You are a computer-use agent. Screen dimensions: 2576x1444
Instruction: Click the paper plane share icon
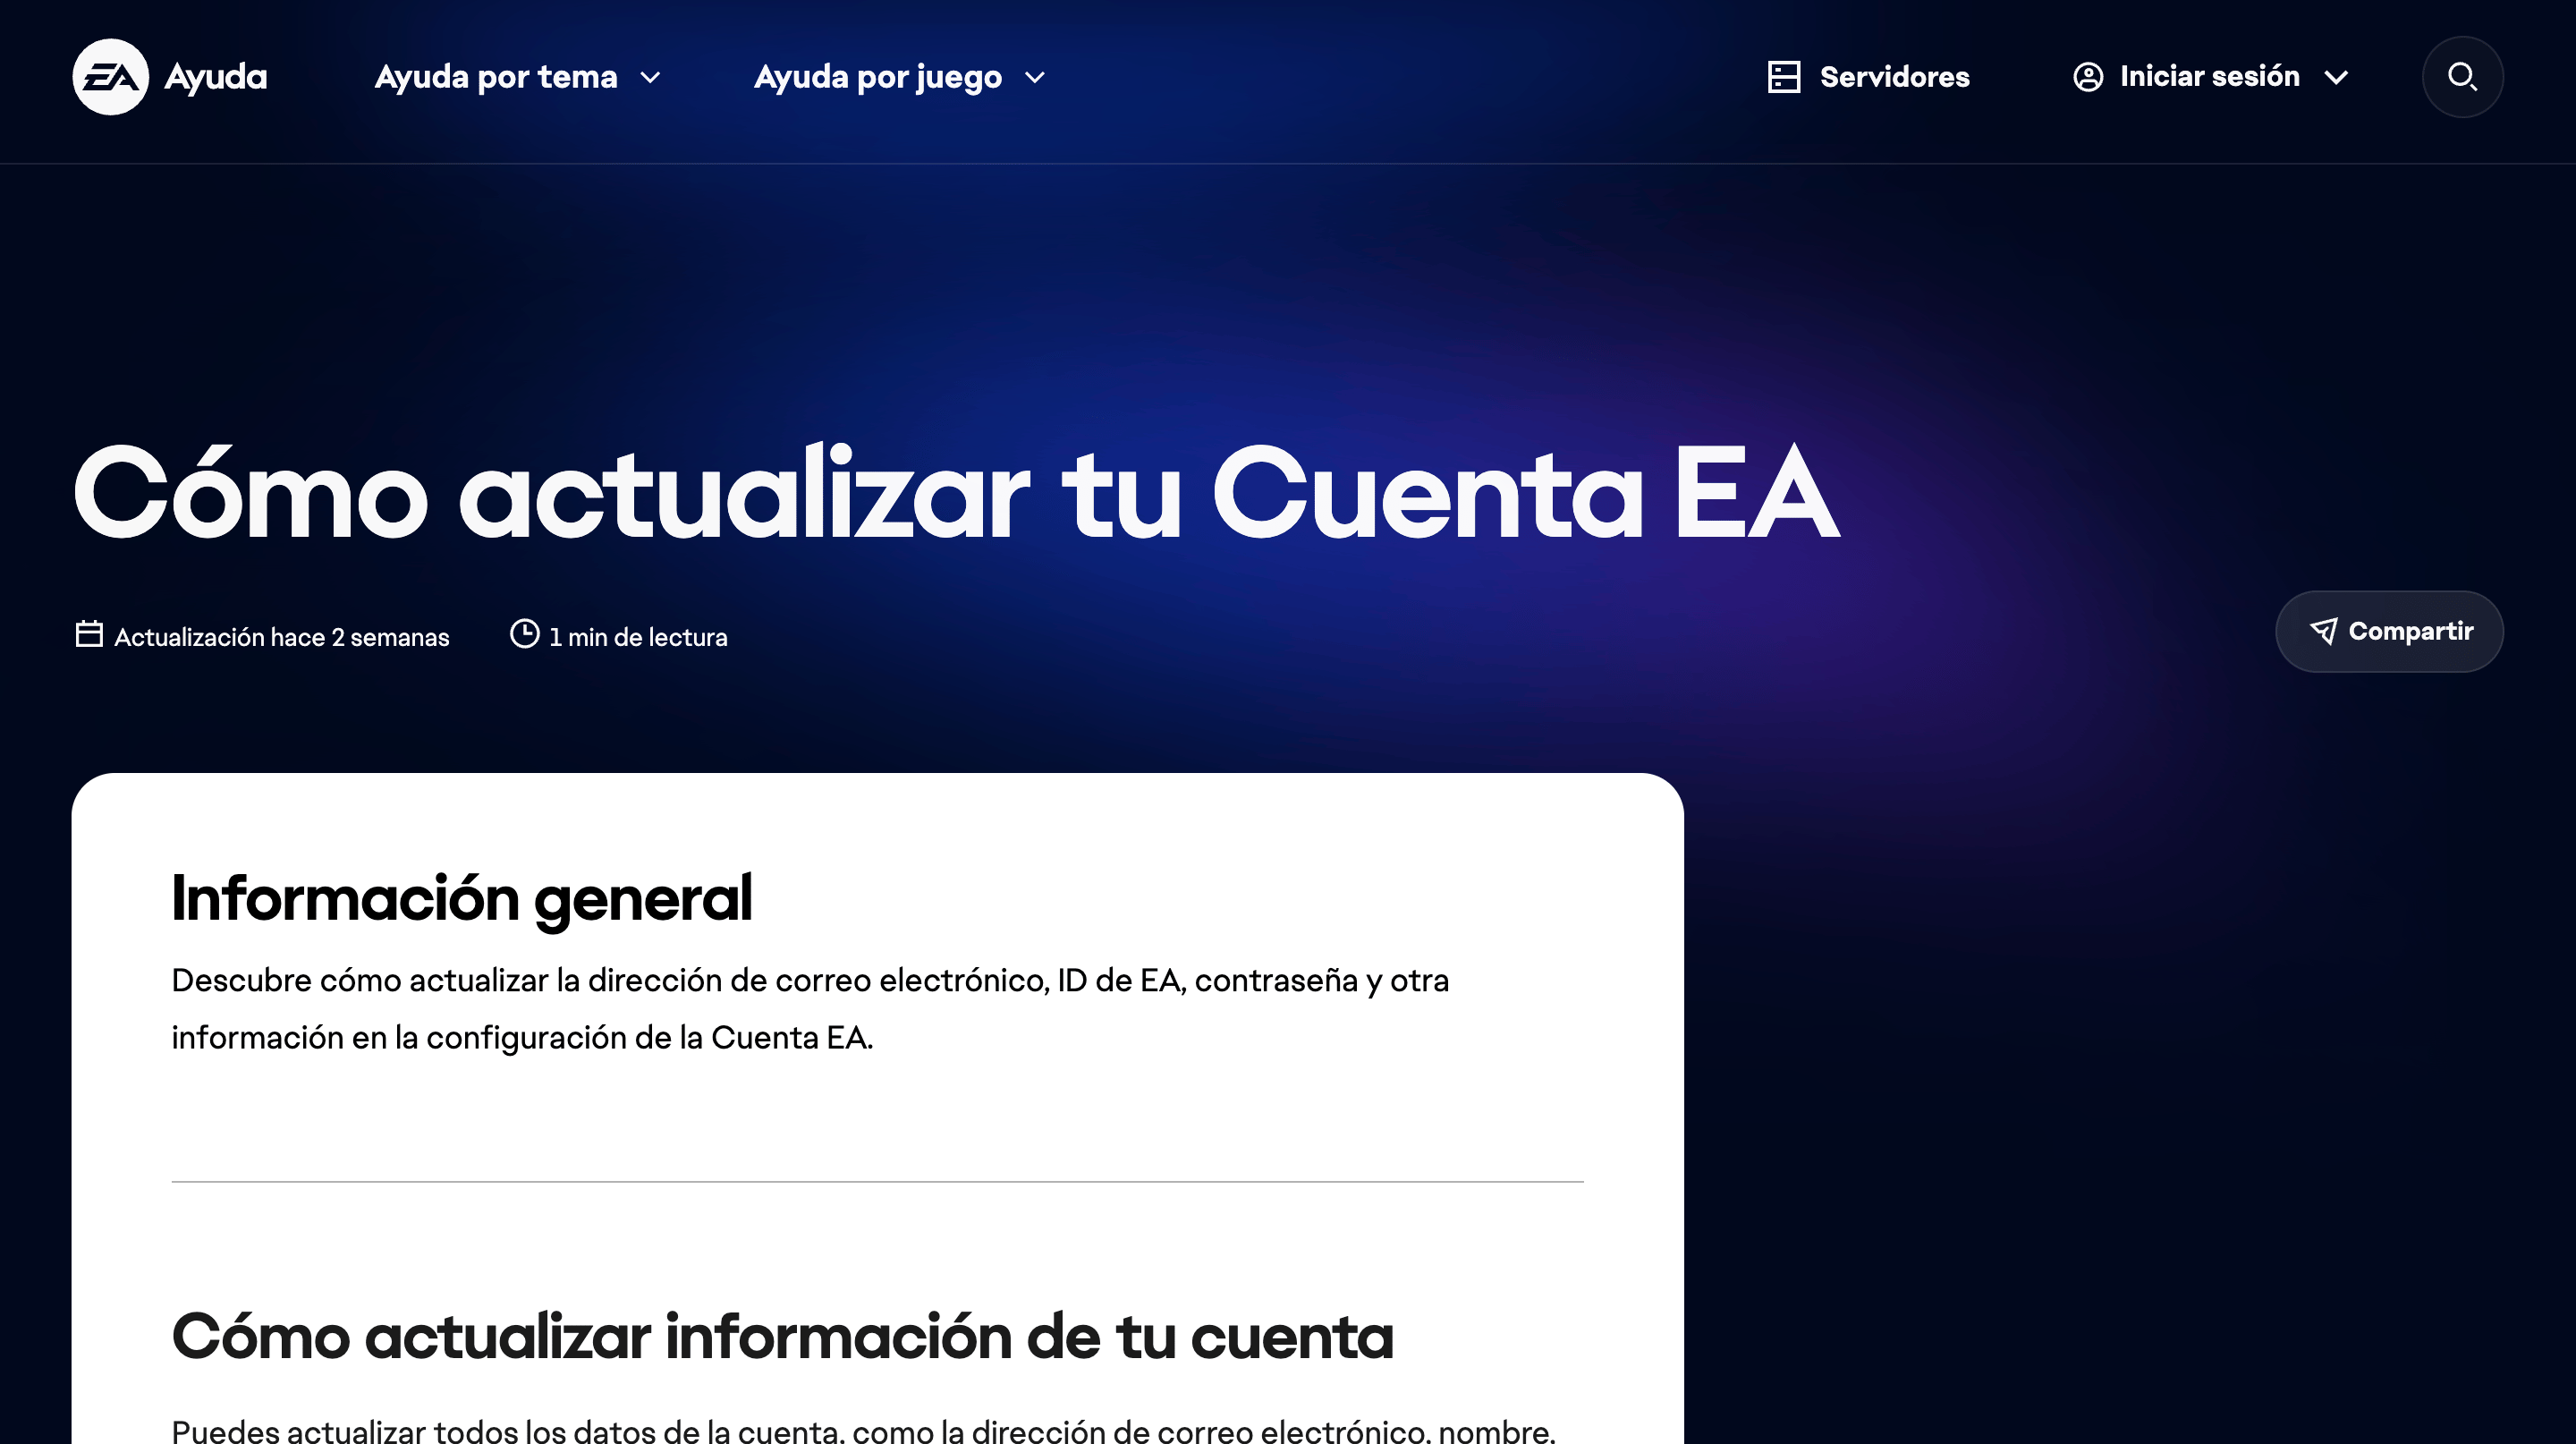coord(2323,631)
